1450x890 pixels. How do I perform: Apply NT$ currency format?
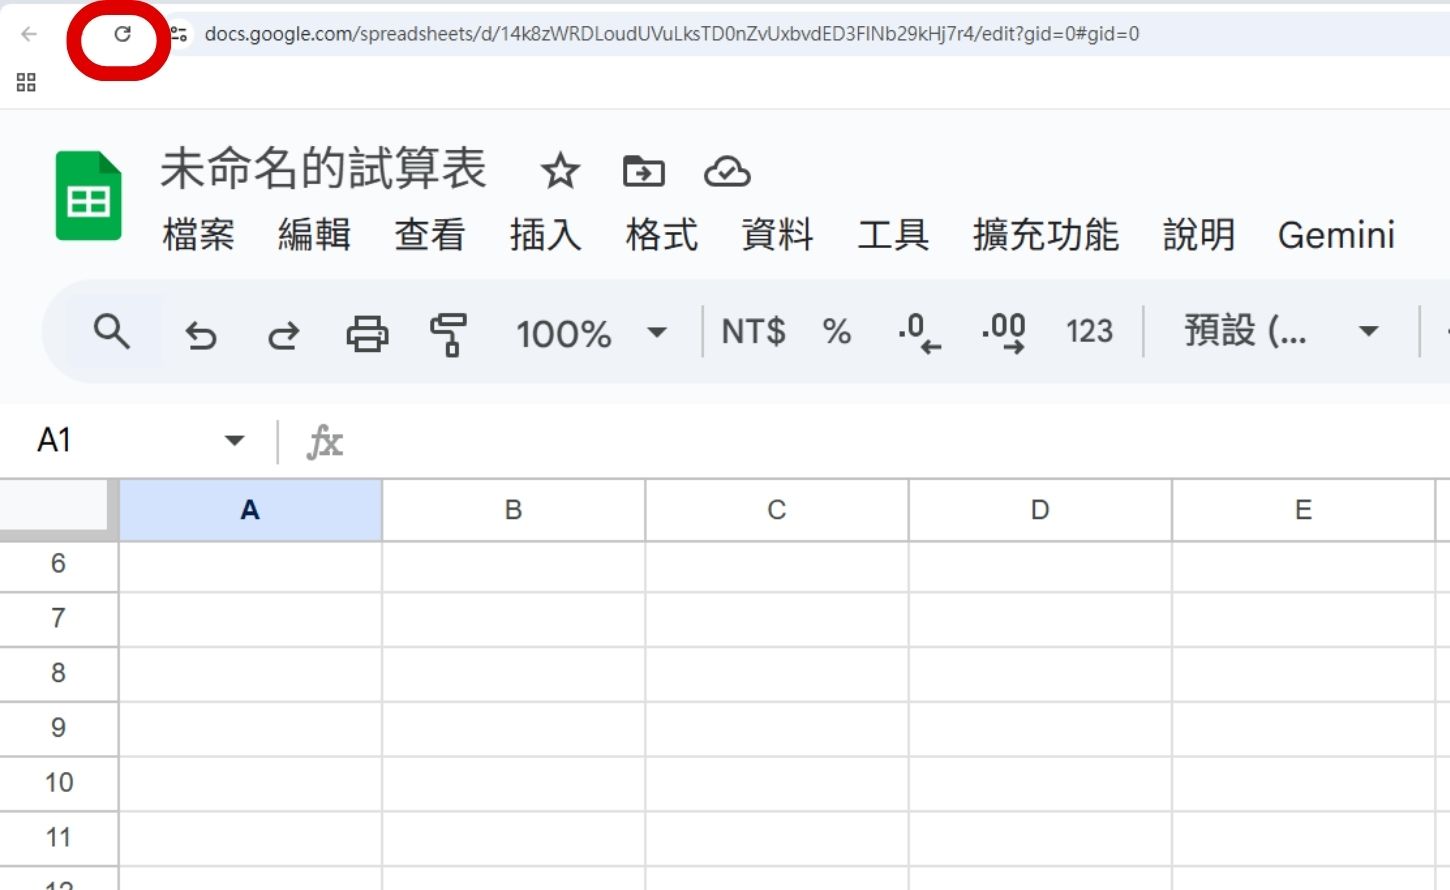[x=753, y=332]
